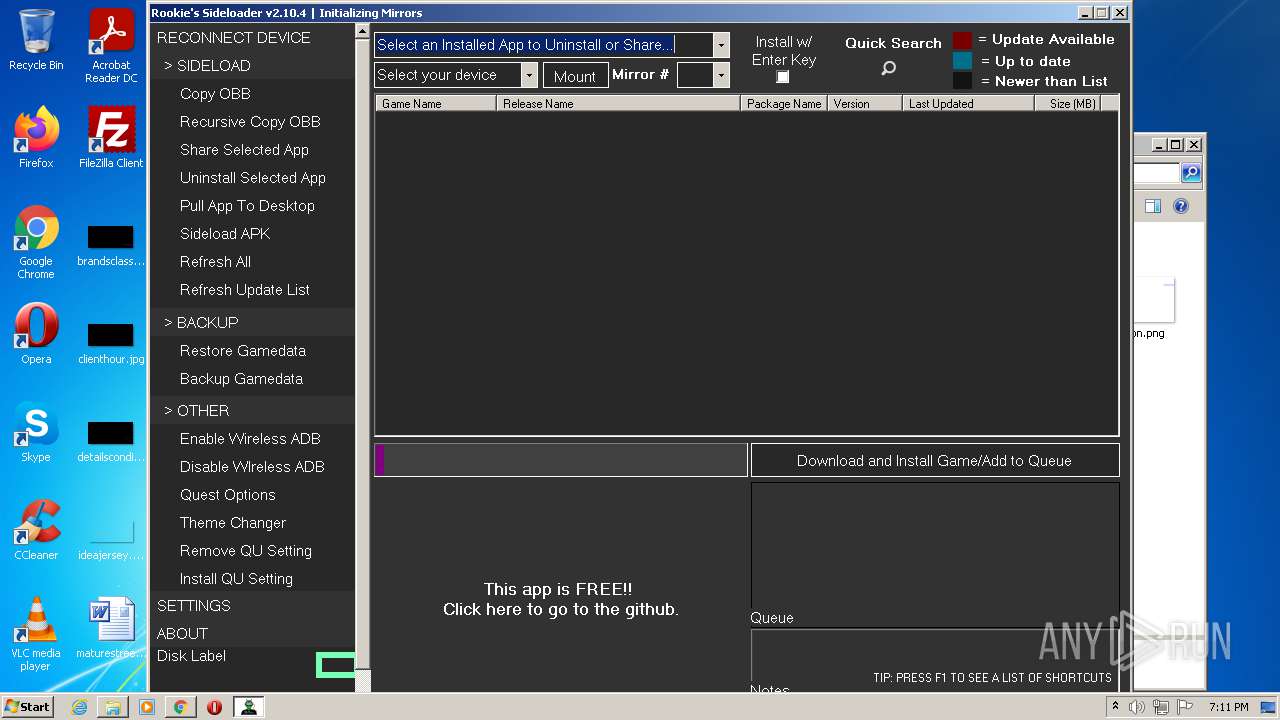Select the brandsclass desktop file
This screenshot has width=1280, height=720.
[x=111, y=246]
